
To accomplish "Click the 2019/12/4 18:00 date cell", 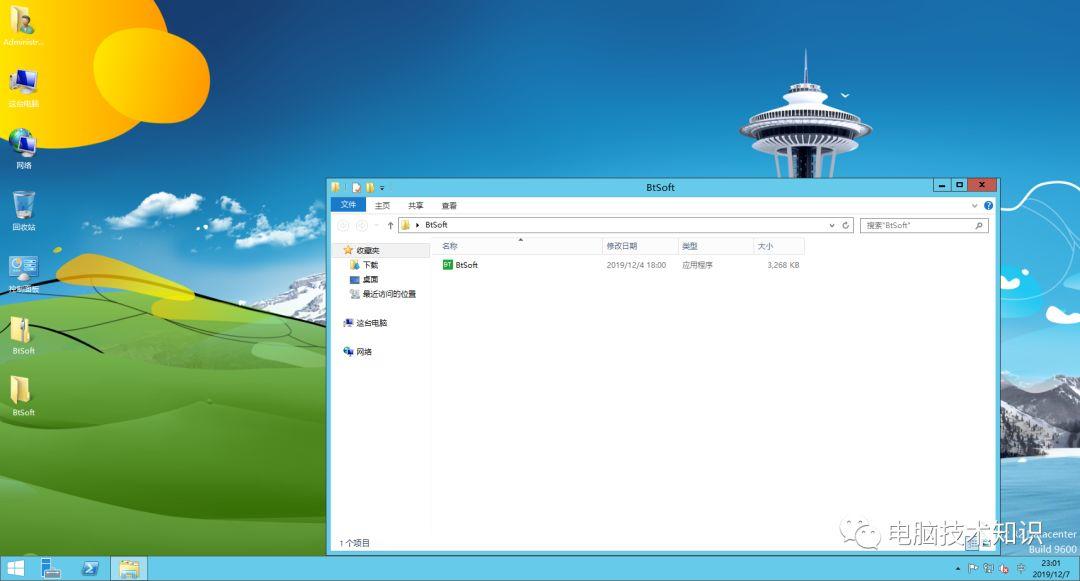I will (636, 265).
